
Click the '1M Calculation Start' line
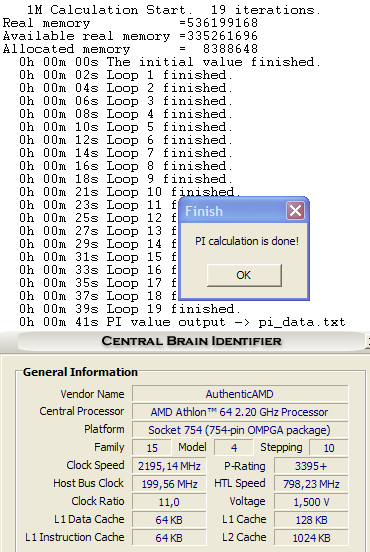click(x=174, y=10)
